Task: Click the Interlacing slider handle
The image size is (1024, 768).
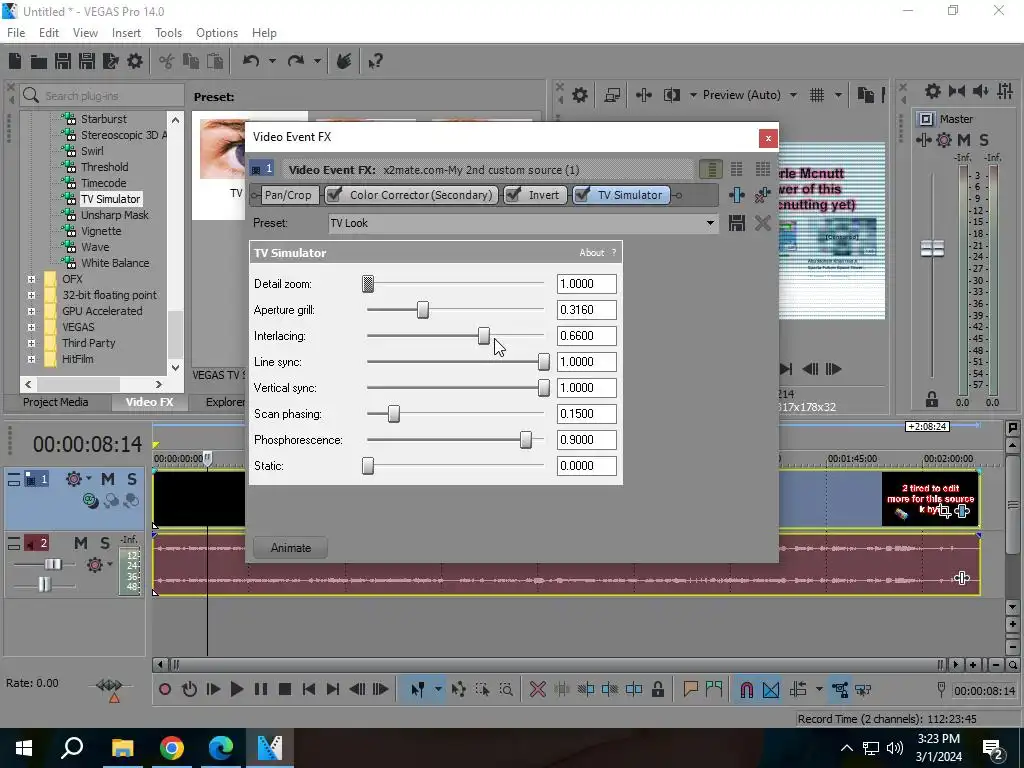Action: (x=483, y=336)
